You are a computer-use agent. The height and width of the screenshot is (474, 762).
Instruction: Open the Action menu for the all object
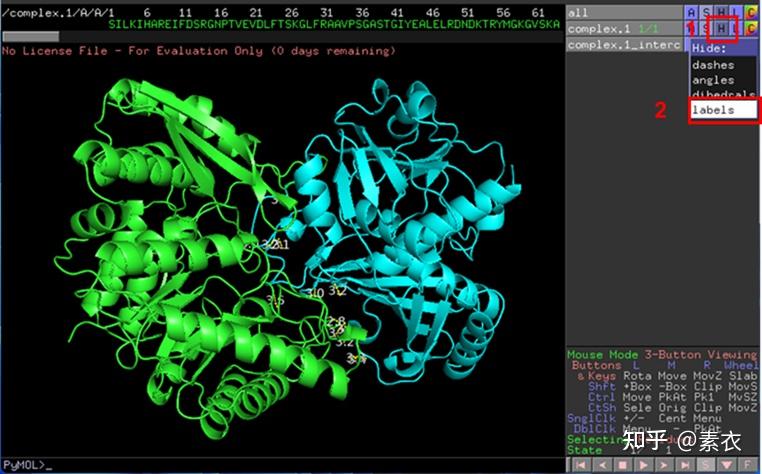691,12
